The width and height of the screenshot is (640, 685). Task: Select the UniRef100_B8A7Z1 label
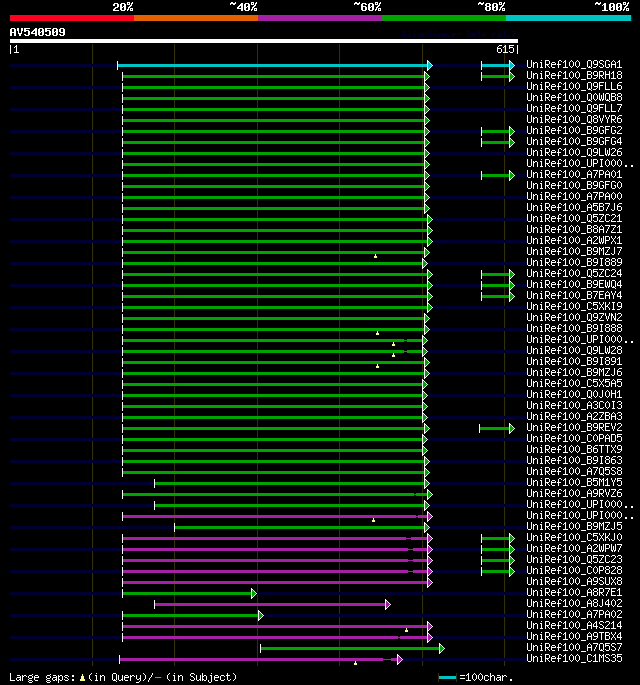pos(574,230)
